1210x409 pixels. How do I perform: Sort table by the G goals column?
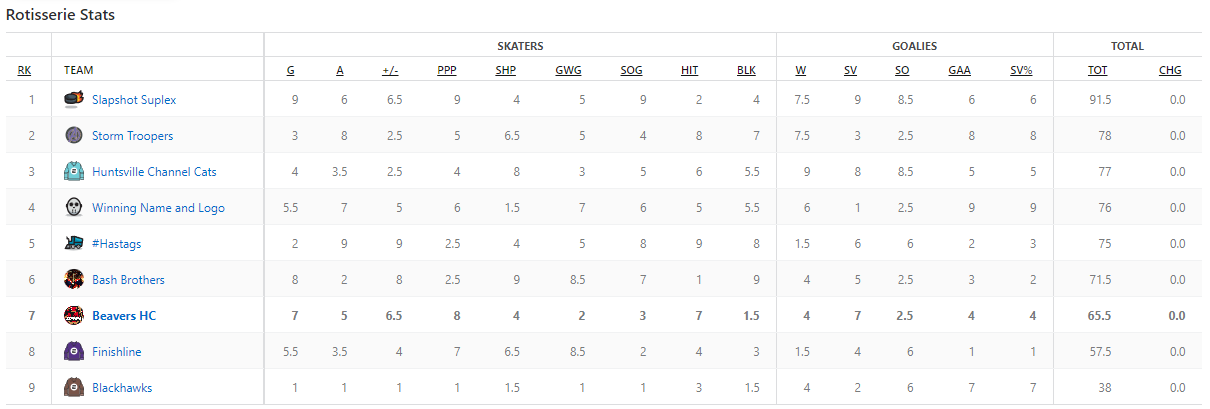291,71
